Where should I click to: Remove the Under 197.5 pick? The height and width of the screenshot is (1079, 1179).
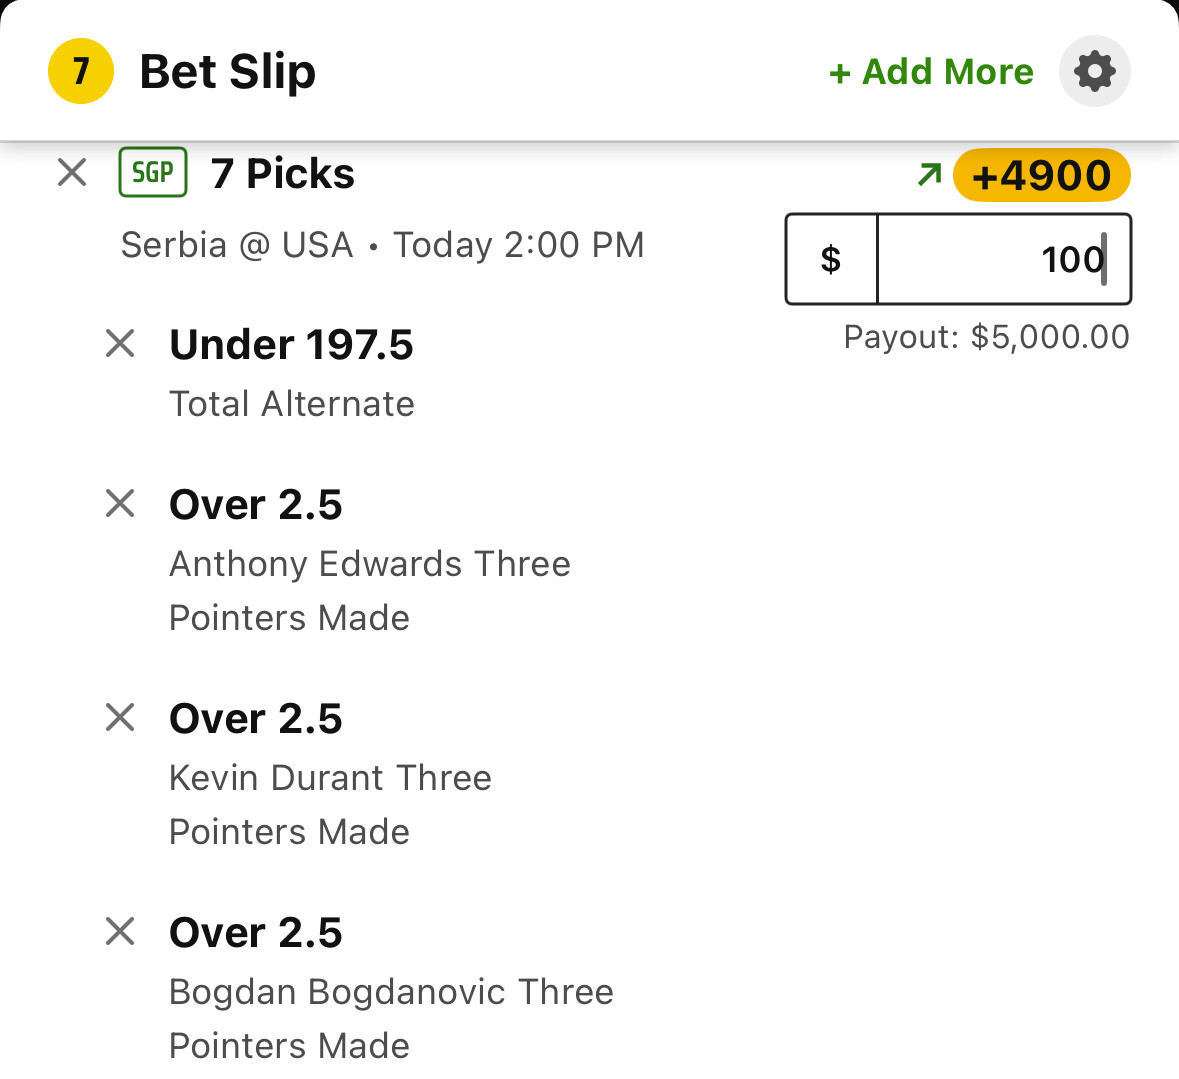point(120,344)
